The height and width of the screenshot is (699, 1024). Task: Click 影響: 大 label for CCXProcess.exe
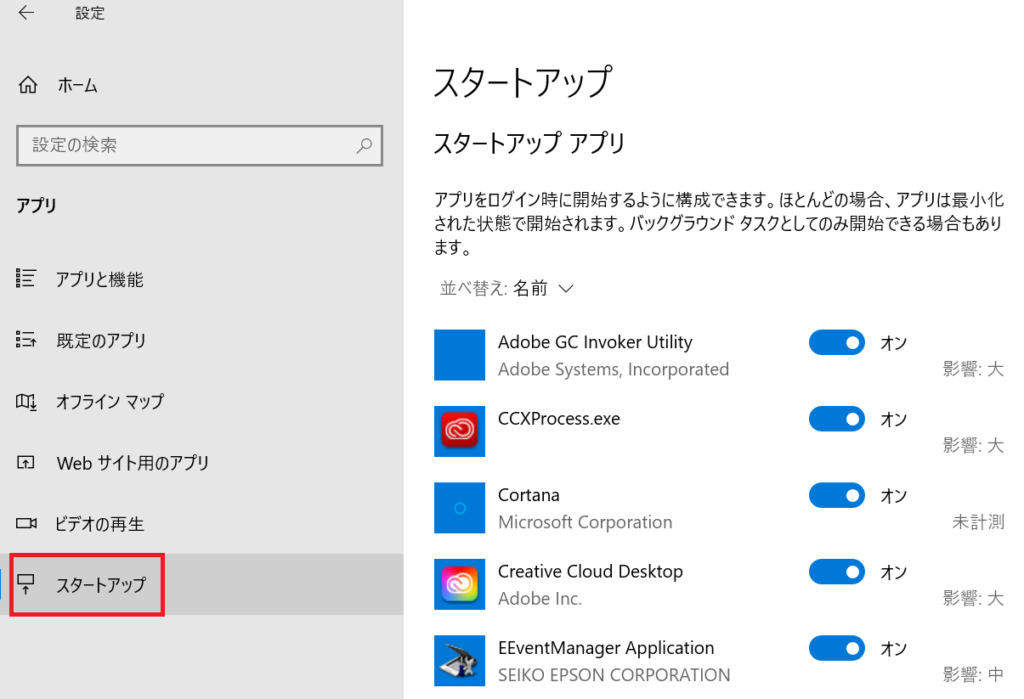[x=973, y=446]
